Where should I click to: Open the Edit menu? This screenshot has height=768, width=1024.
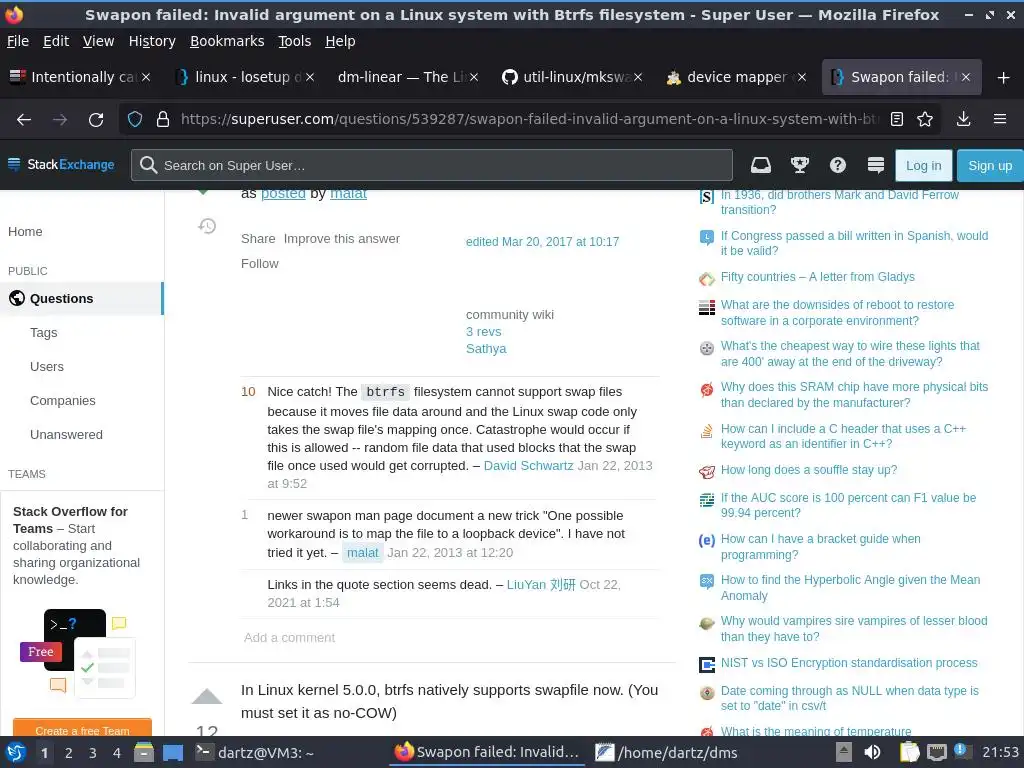56,41
